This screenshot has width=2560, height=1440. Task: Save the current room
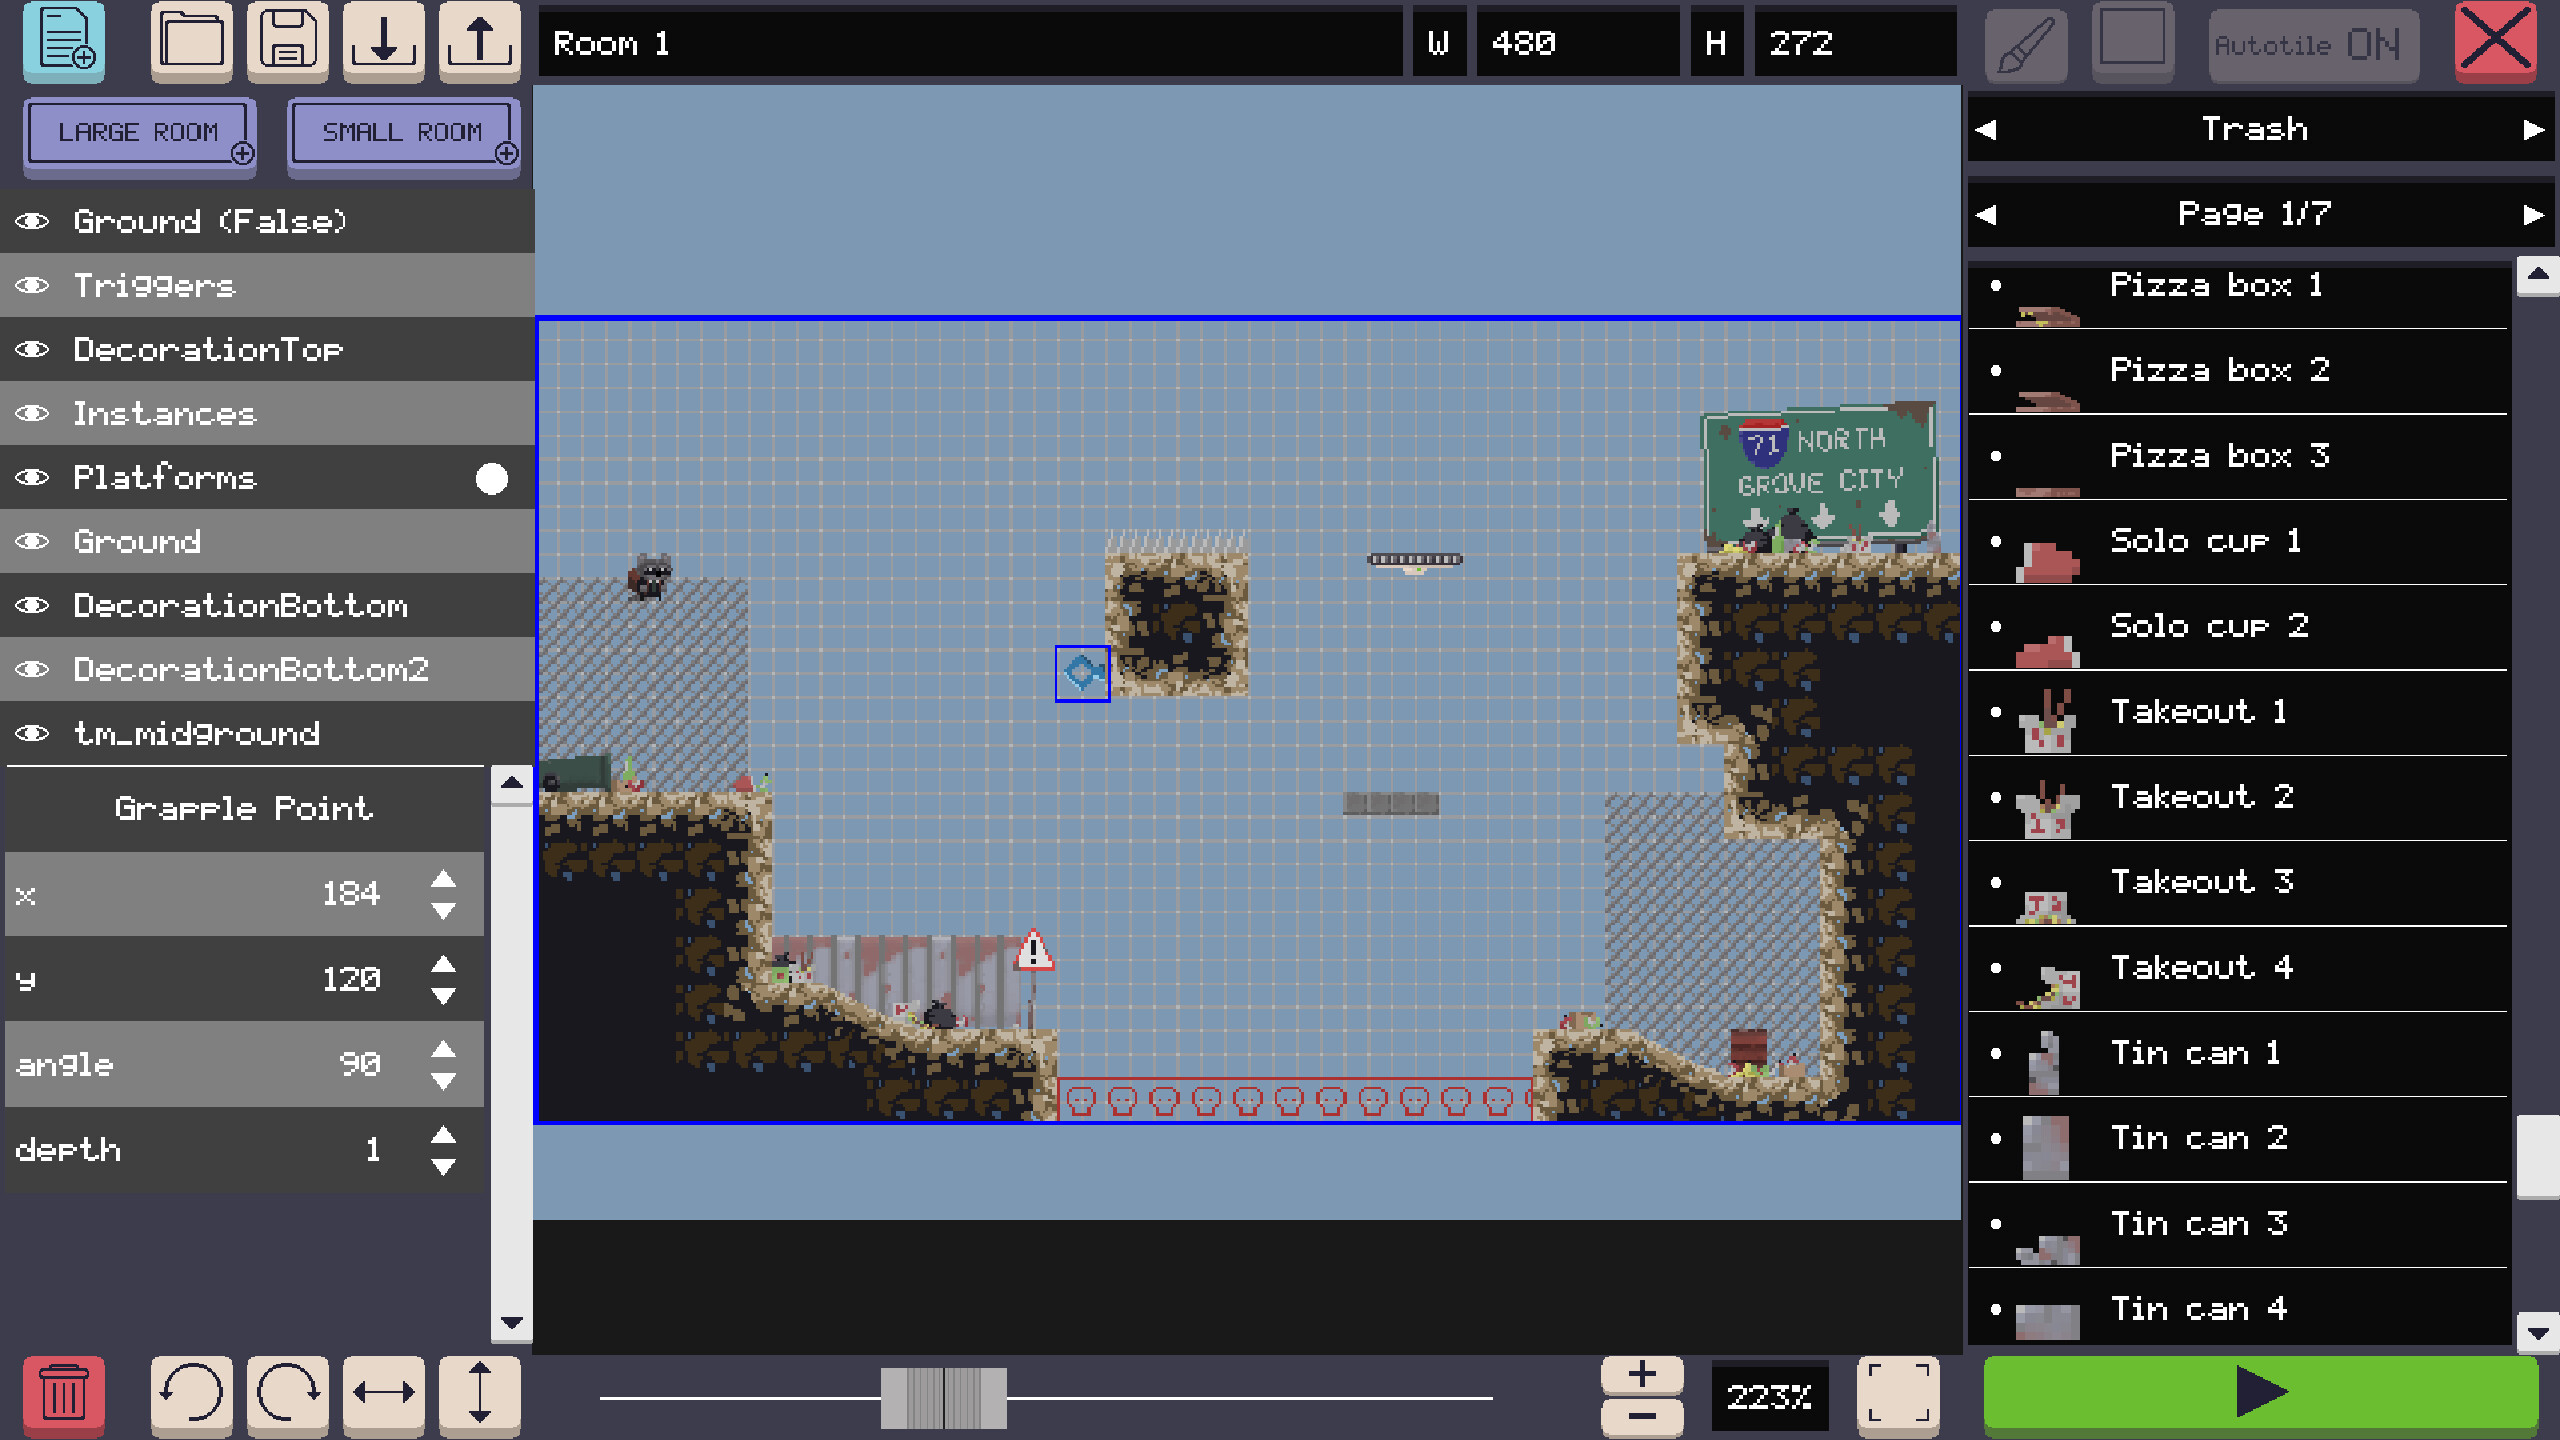pyautogui.click(x=287, y=41)
